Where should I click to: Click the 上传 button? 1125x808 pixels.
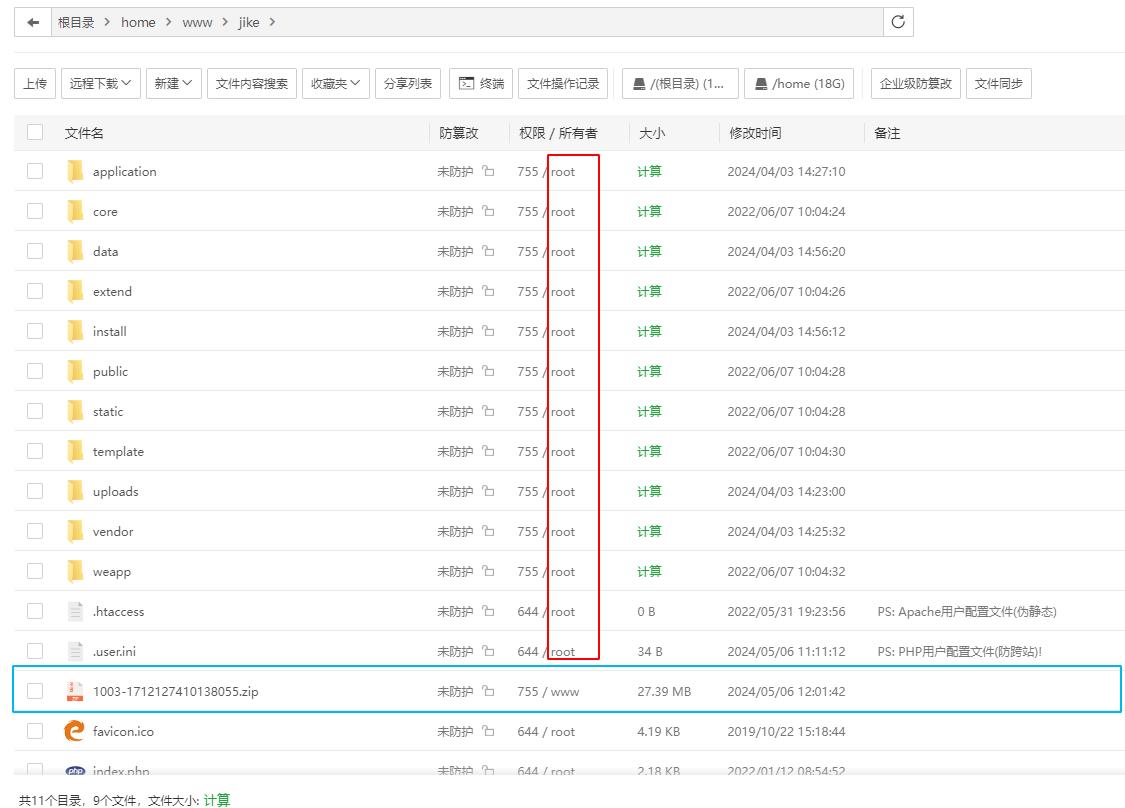tap(35, 83)
